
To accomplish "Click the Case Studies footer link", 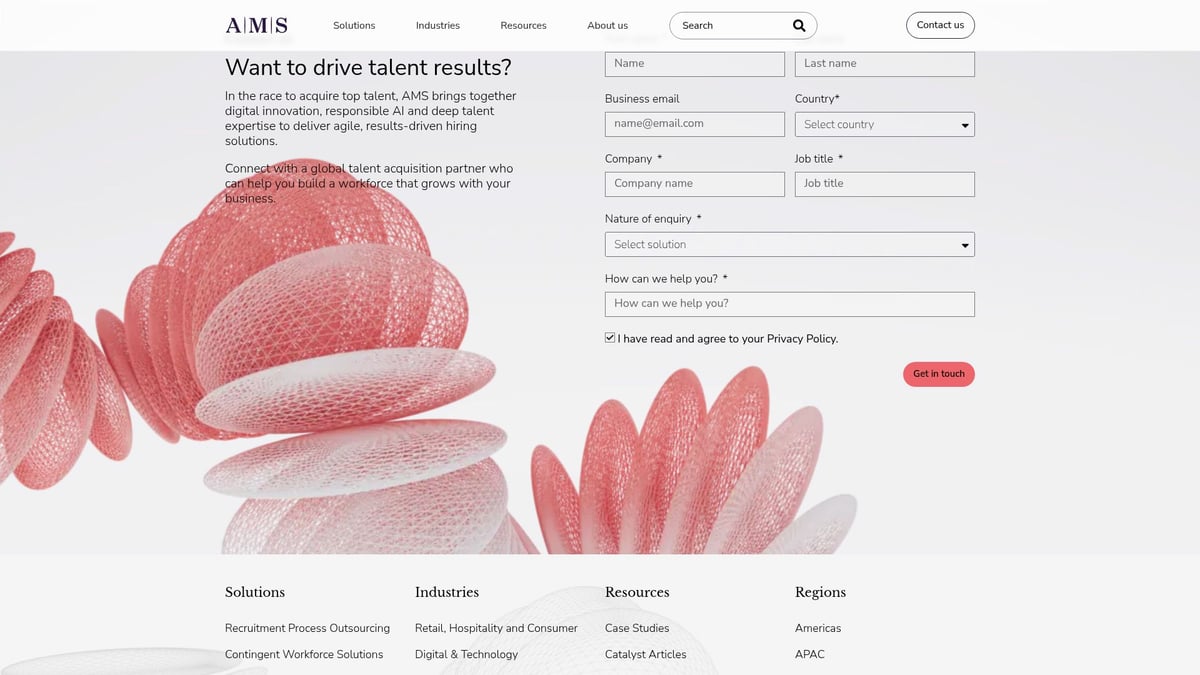I will click(637, 628).
